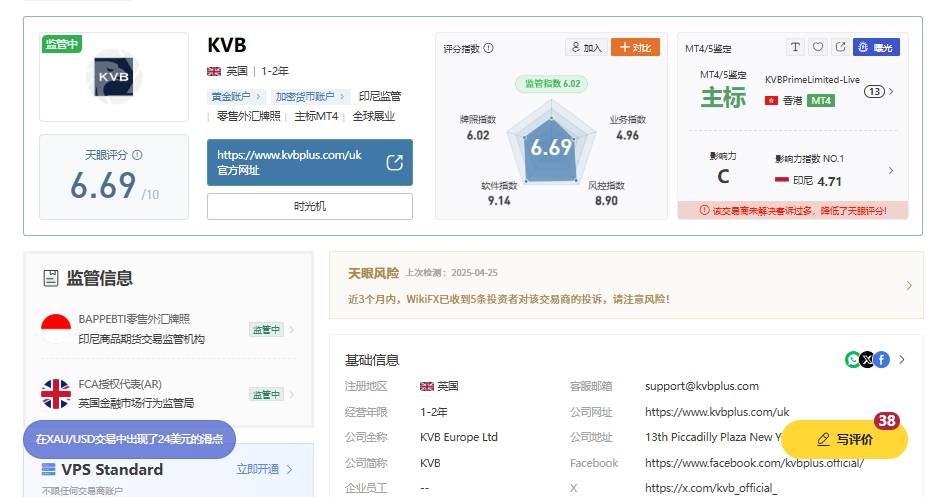This screenshot has height=497, width=945.
Task: Click the red complaint warning notice
Action: tap(793, 210)
